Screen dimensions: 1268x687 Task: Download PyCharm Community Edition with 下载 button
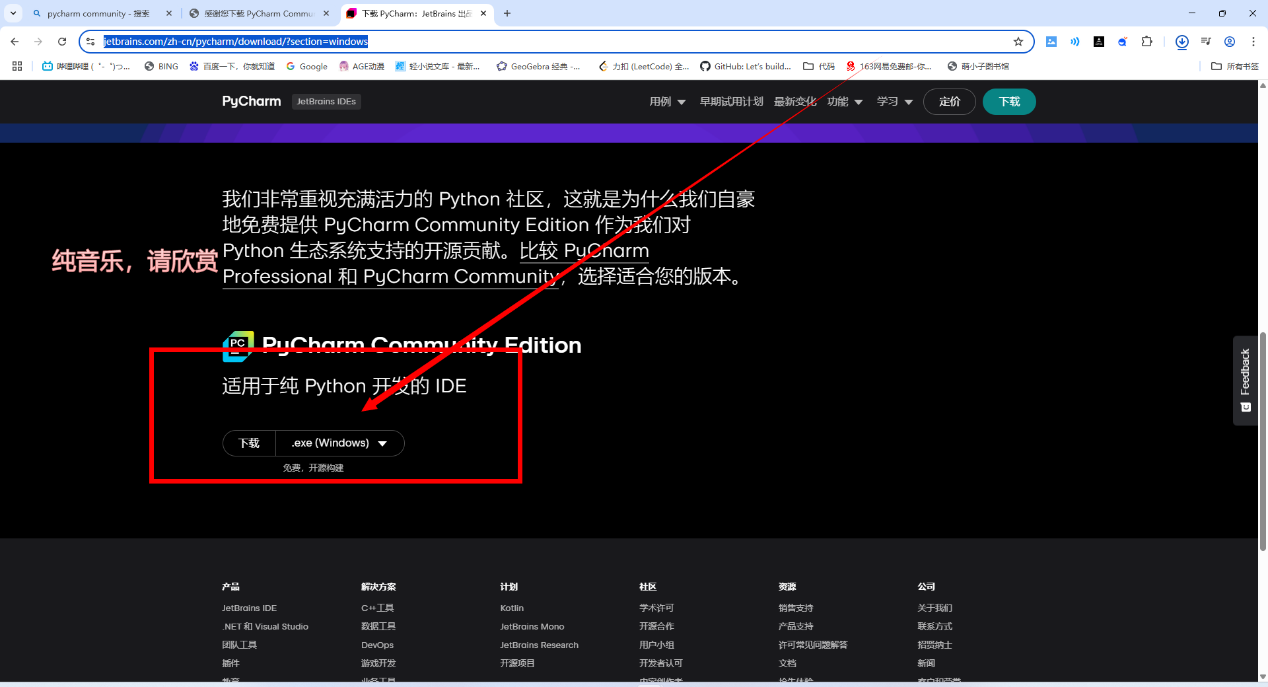[249, 443]
